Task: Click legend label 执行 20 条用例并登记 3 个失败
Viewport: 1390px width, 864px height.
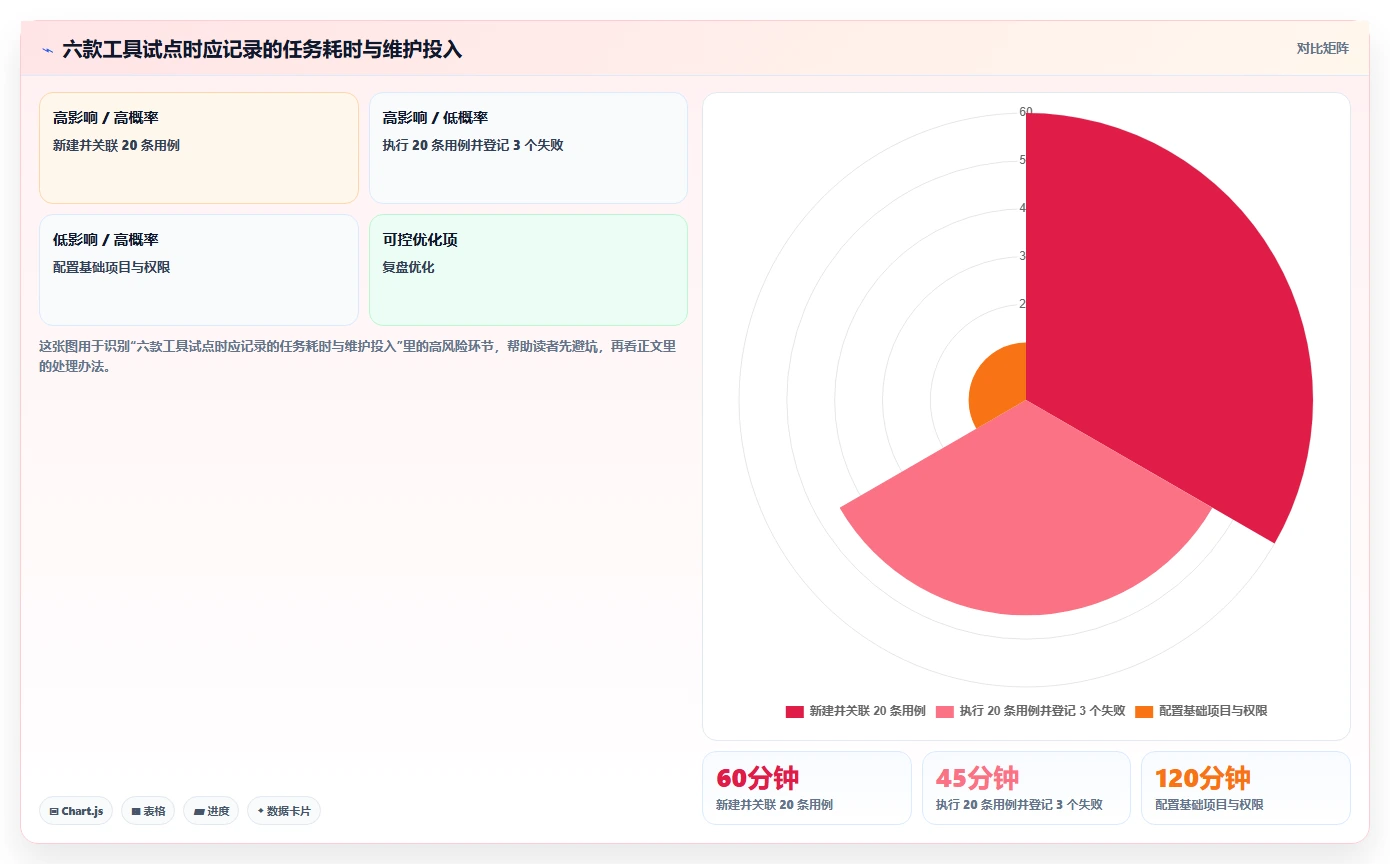Action: pos(1042,711)
